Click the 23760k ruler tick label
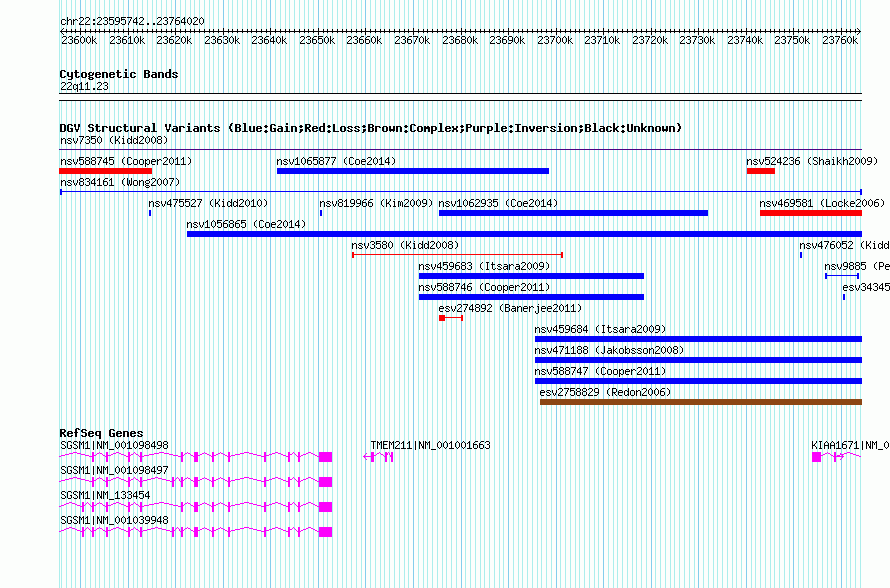Viewport: 890px width, 588px height. (840, 40)
